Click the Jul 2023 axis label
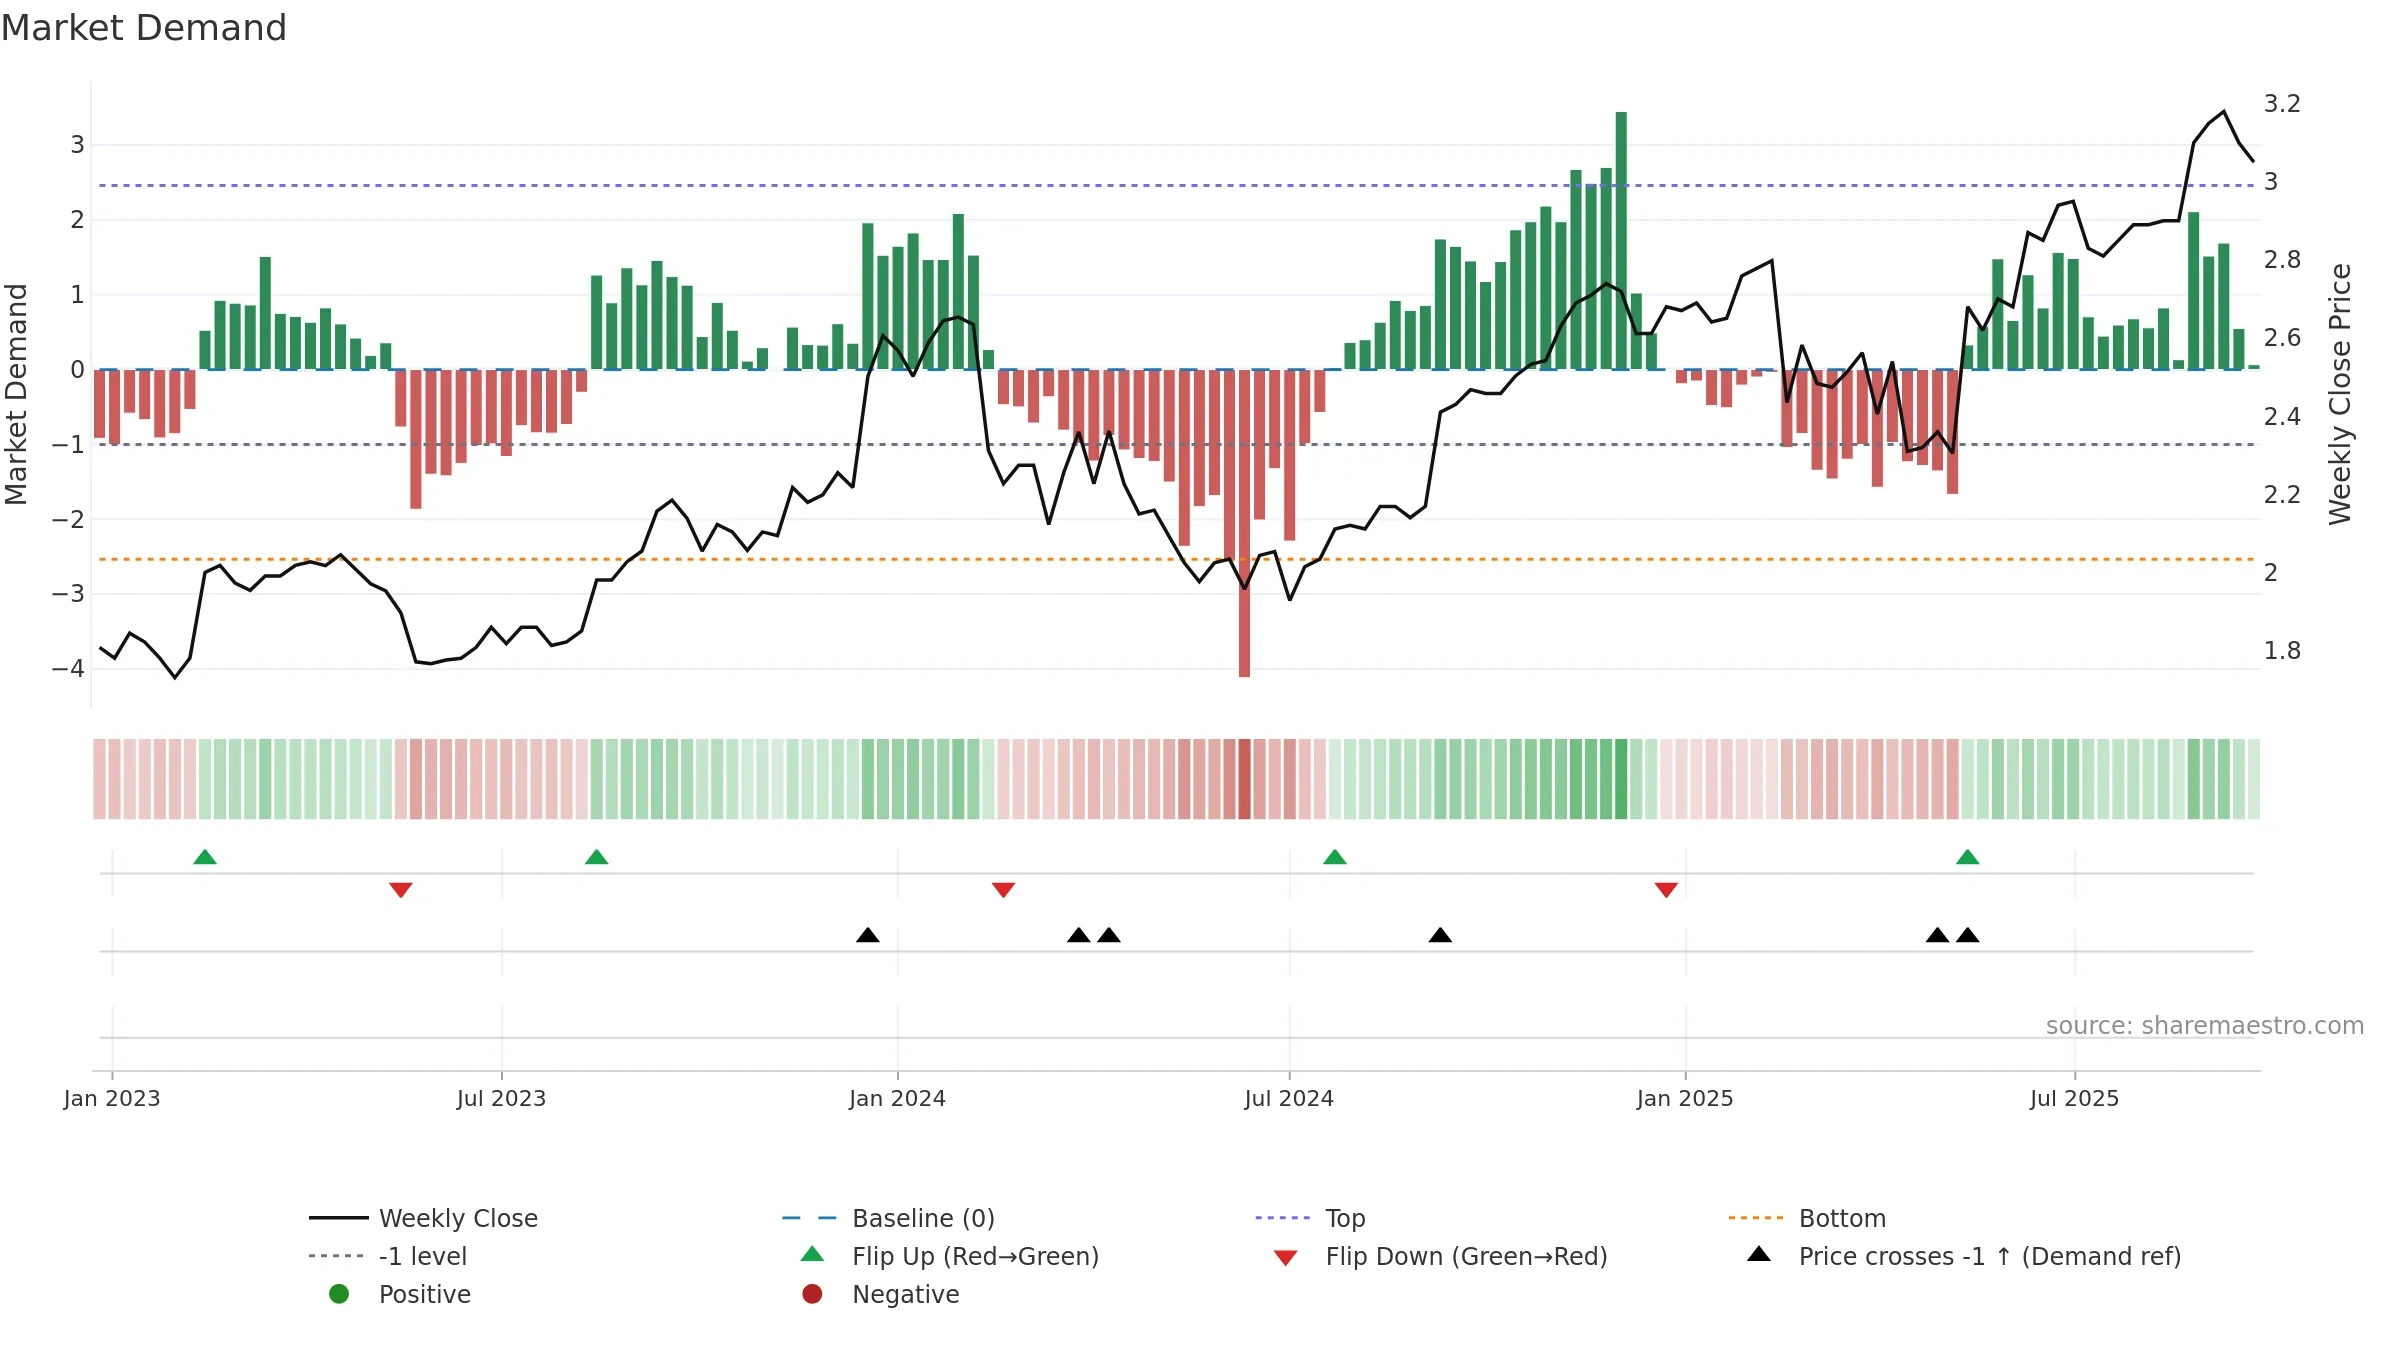The image size is (2400, 1350). [x=502, y=1098]
